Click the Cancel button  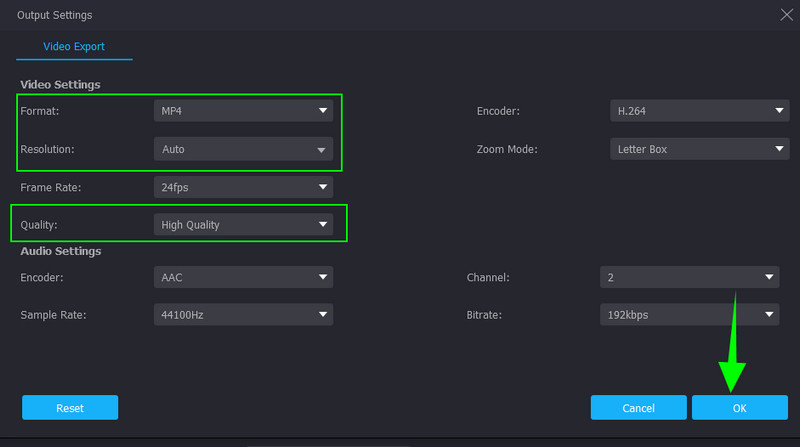point(638,408)
